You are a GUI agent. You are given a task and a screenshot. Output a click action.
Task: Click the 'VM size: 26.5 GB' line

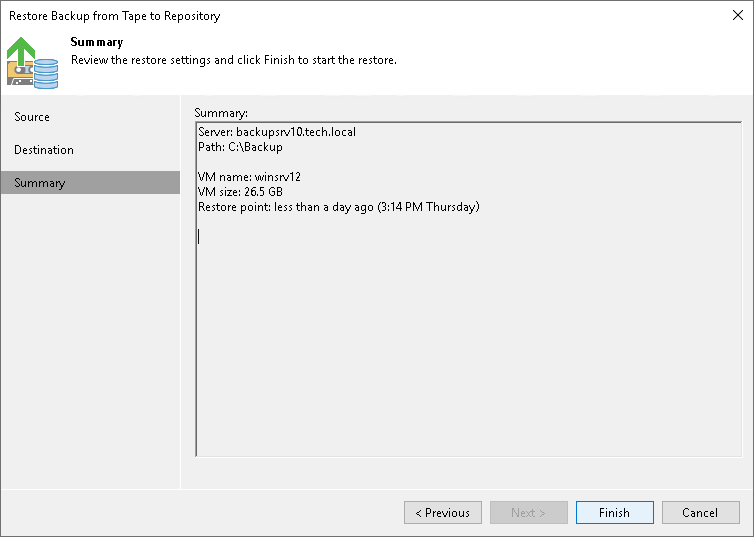[240, 192]
